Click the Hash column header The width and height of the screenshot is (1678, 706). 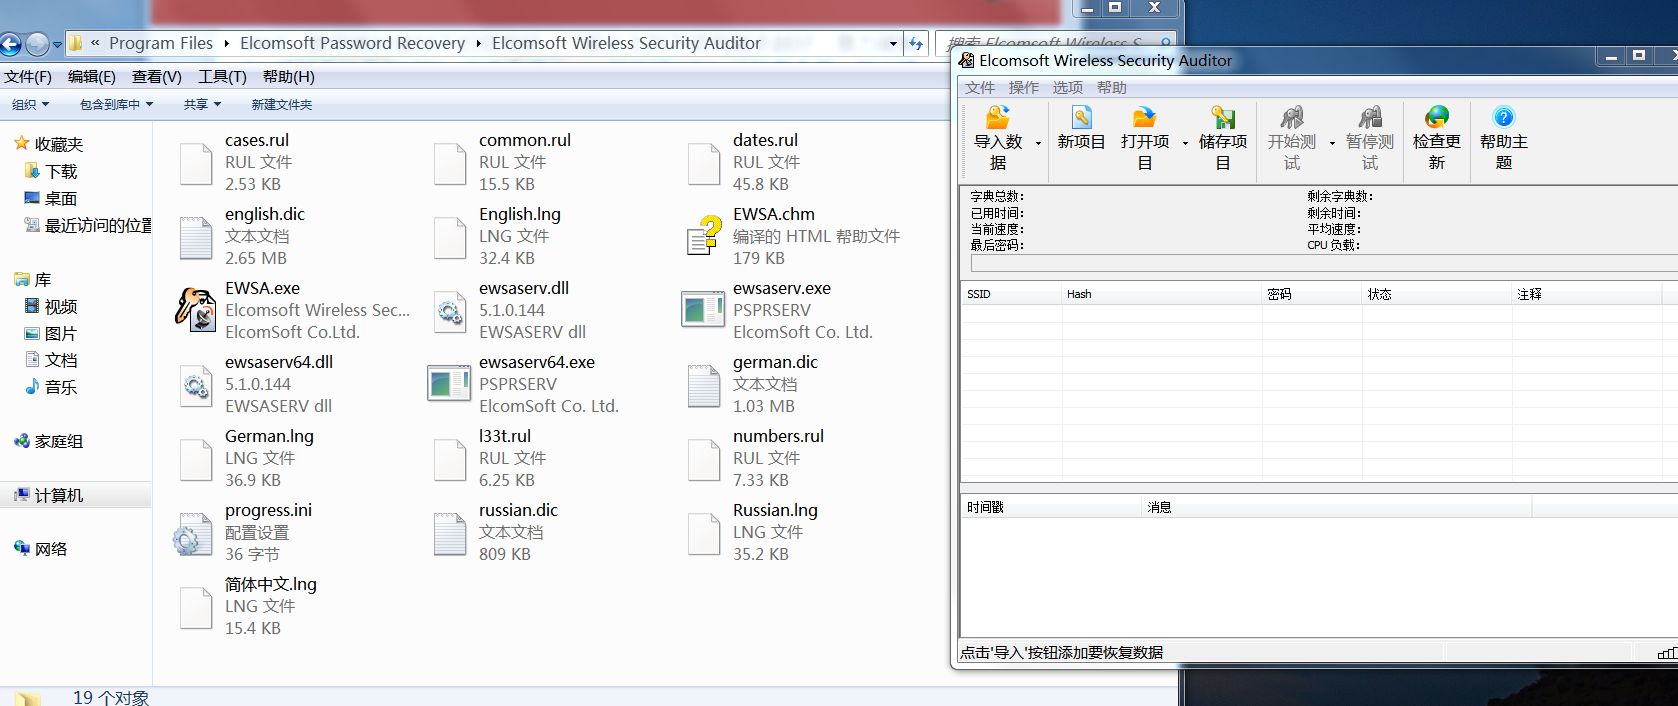[x=1162, y=294]
